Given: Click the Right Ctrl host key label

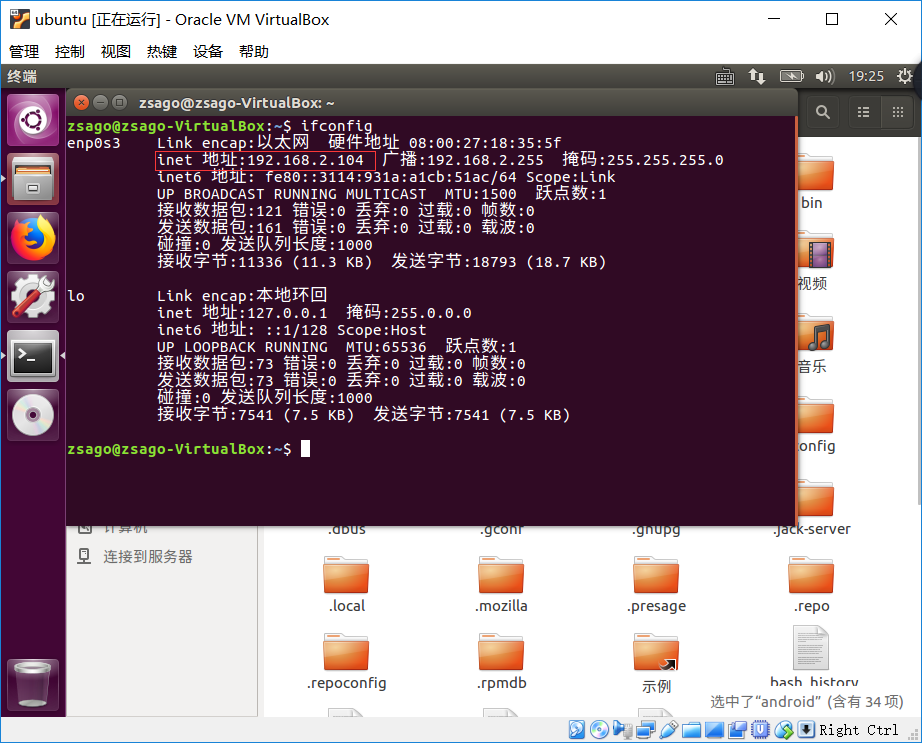Looking at the screenshot, I should point(858,730).
